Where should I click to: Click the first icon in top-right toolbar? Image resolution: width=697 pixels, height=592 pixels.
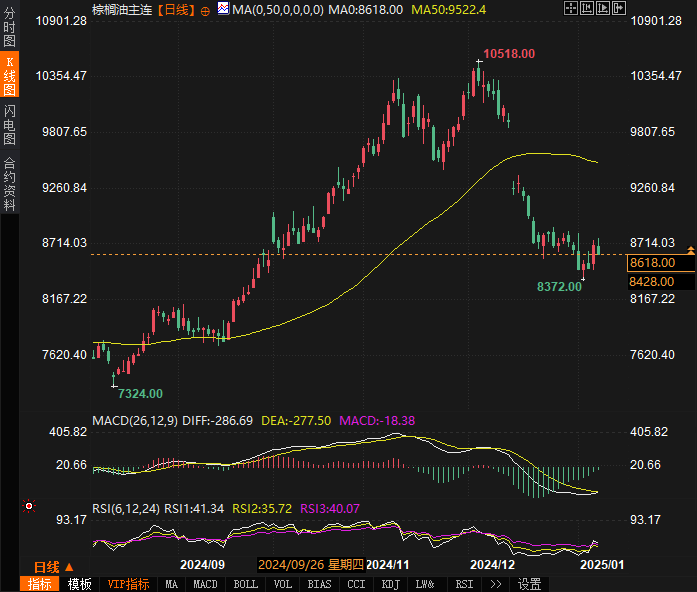(x=569, y=8)
